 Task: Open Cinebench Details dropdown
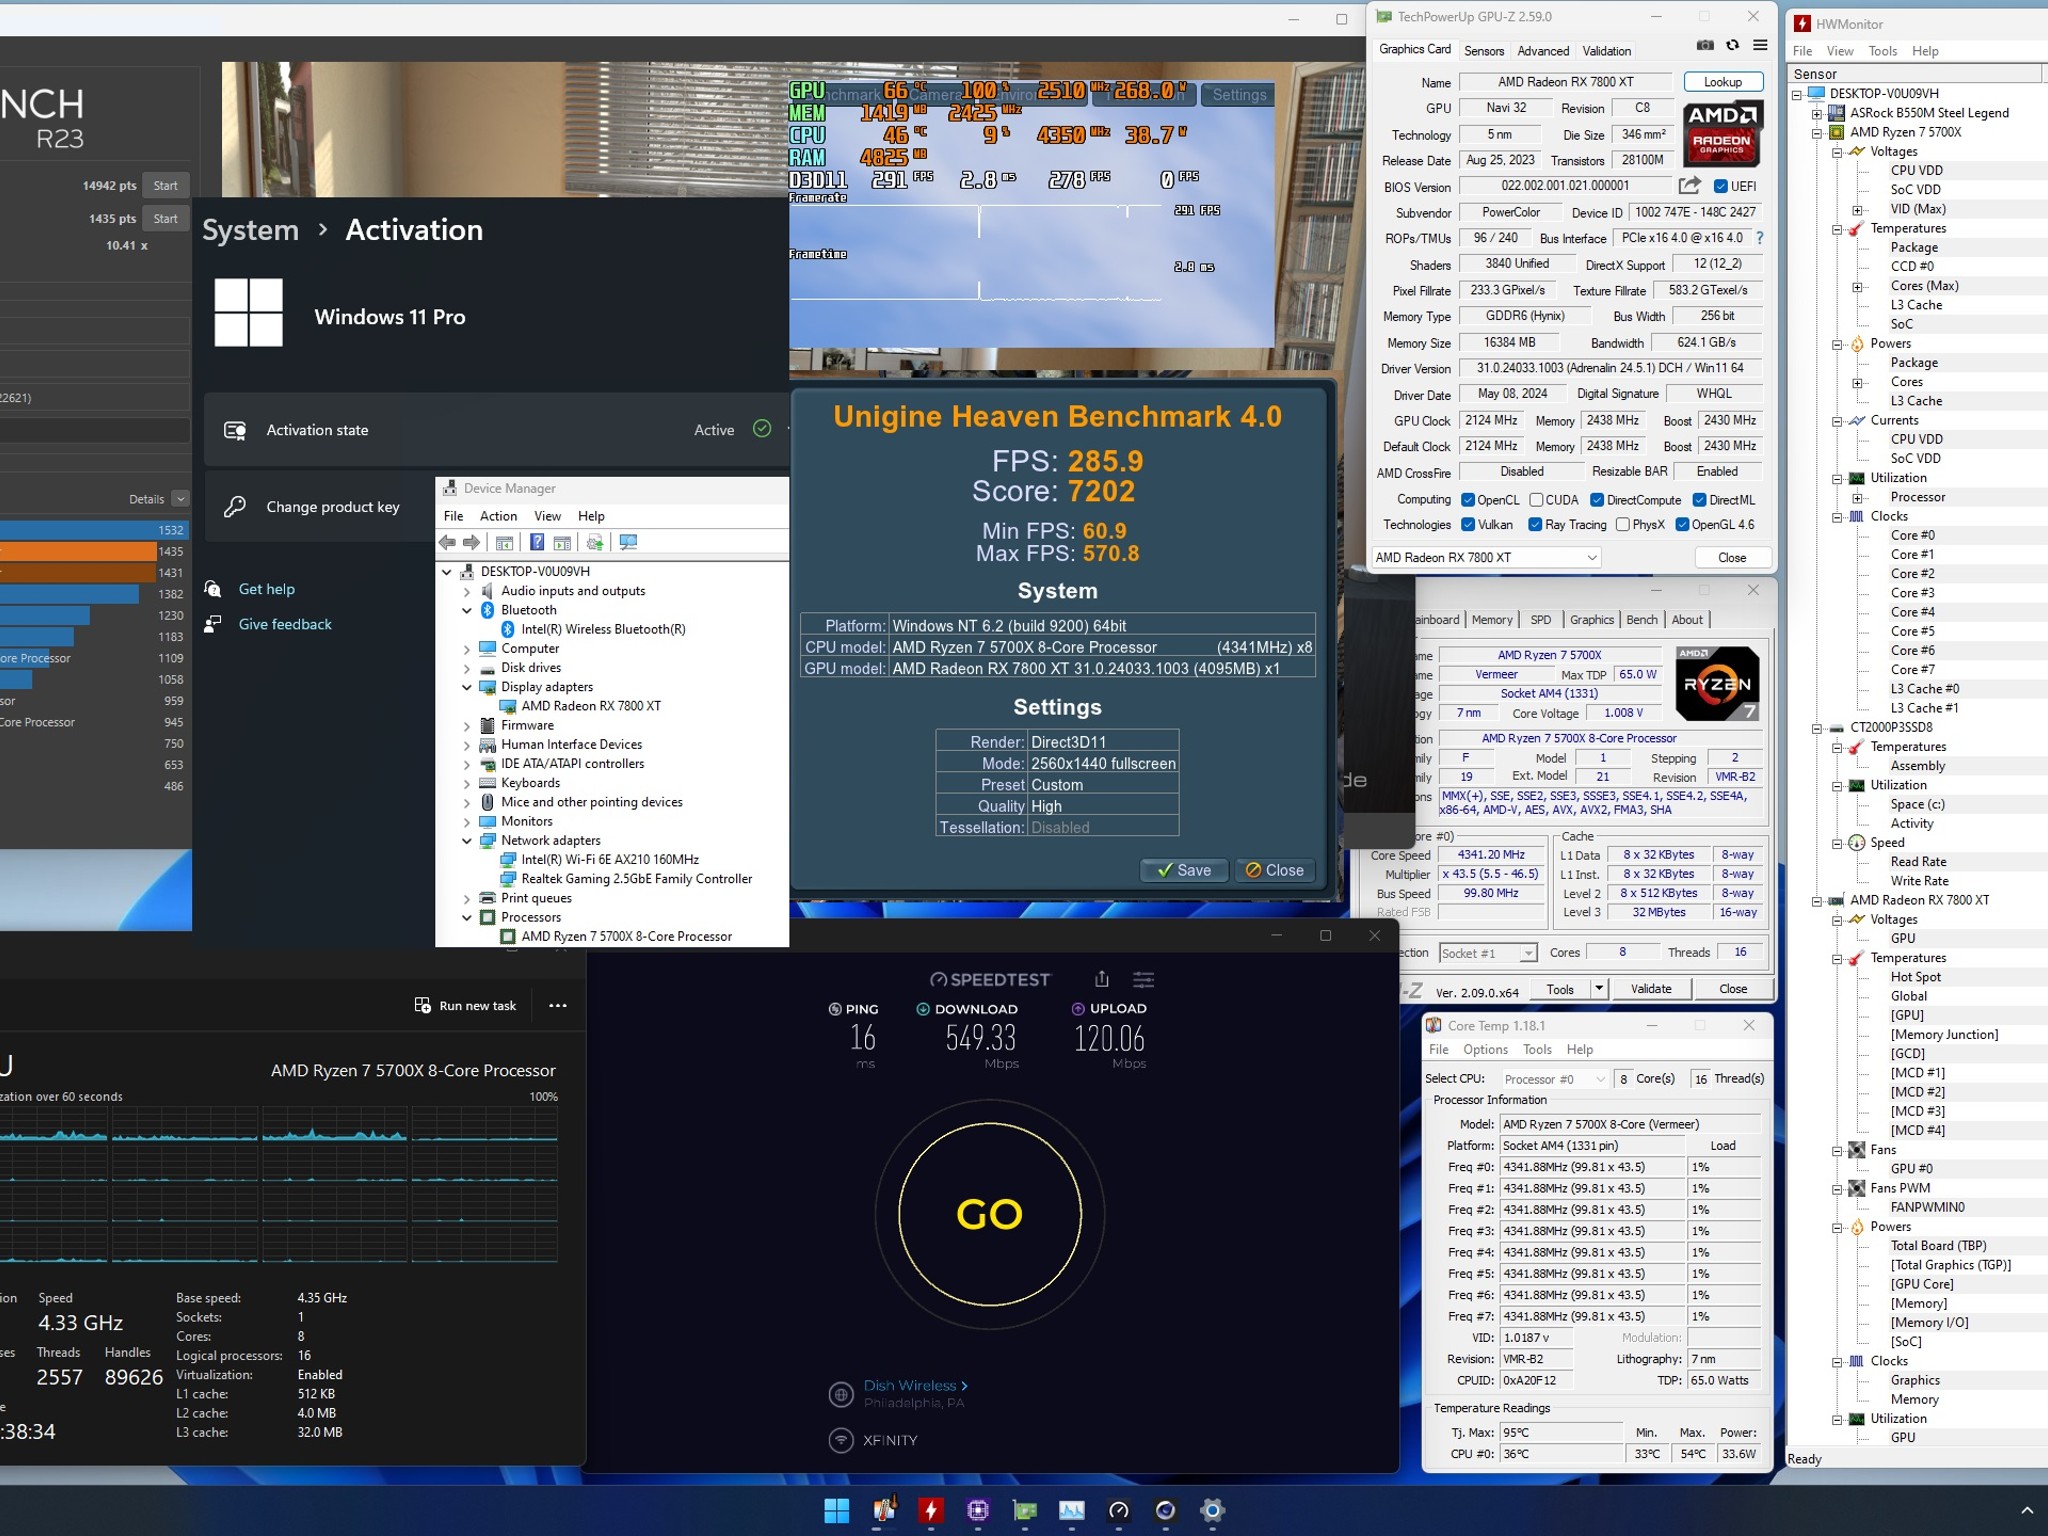(x=180, y=499)
